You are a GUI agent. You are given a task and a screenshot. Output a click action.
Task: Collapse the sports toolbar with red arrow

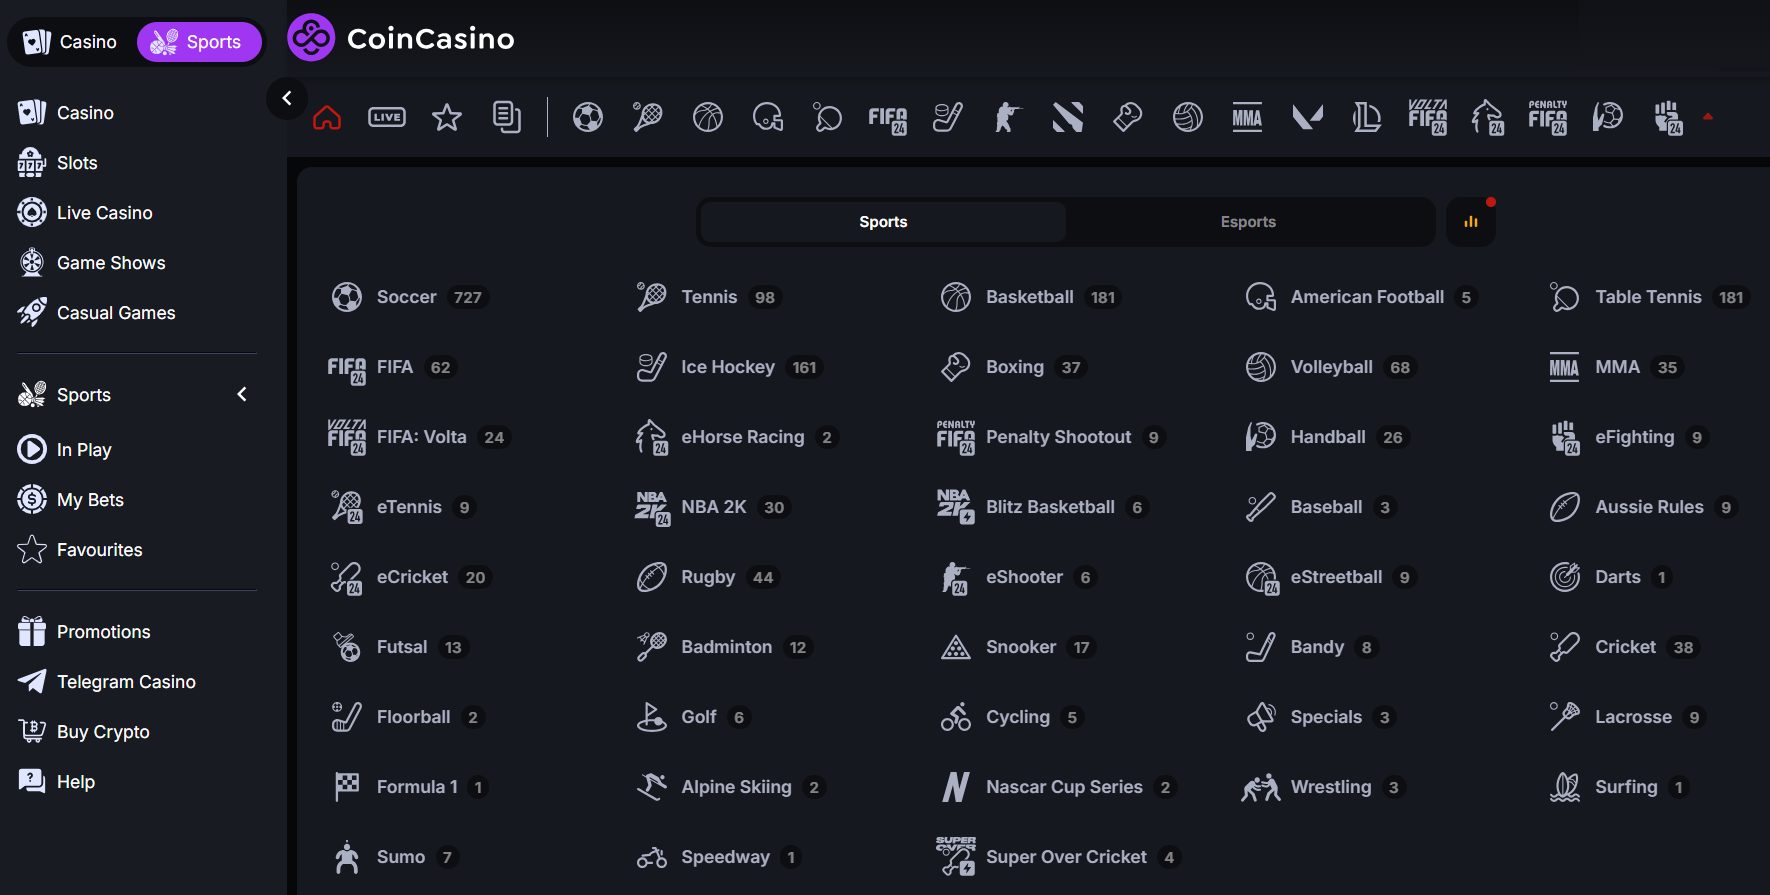tap(1708, 117)
